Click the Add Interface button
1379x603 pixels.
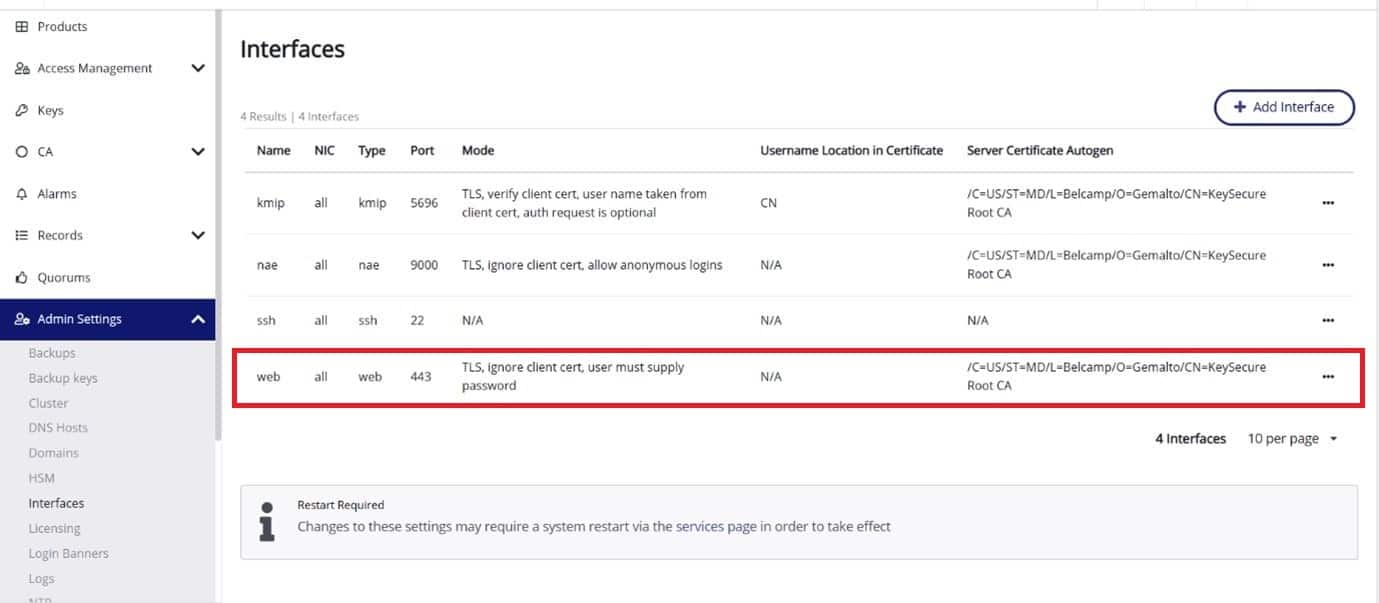(1284, 107)
